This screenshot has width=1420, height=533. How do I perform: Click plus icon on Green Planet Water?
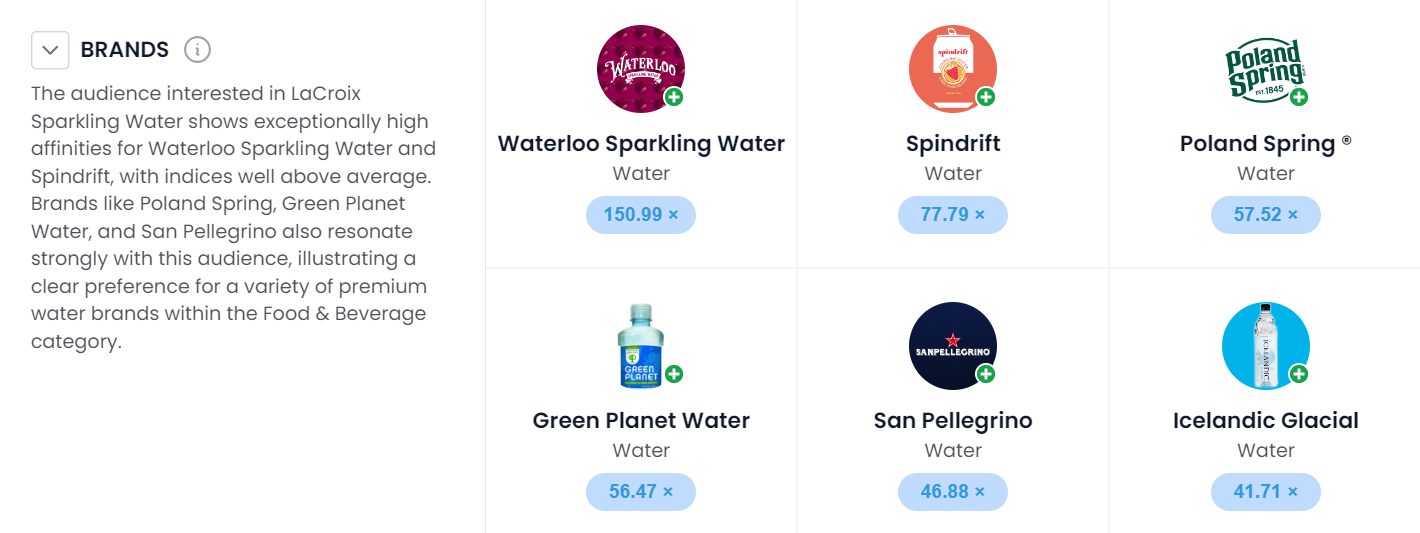674,374
